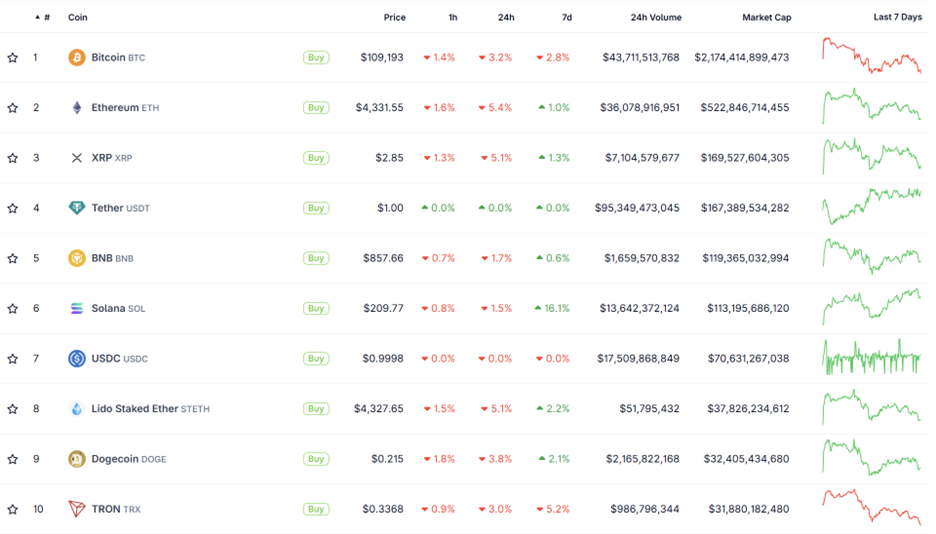936x534 pixels.
Task: Click the Tether logo icon
Action: point(76,208)
